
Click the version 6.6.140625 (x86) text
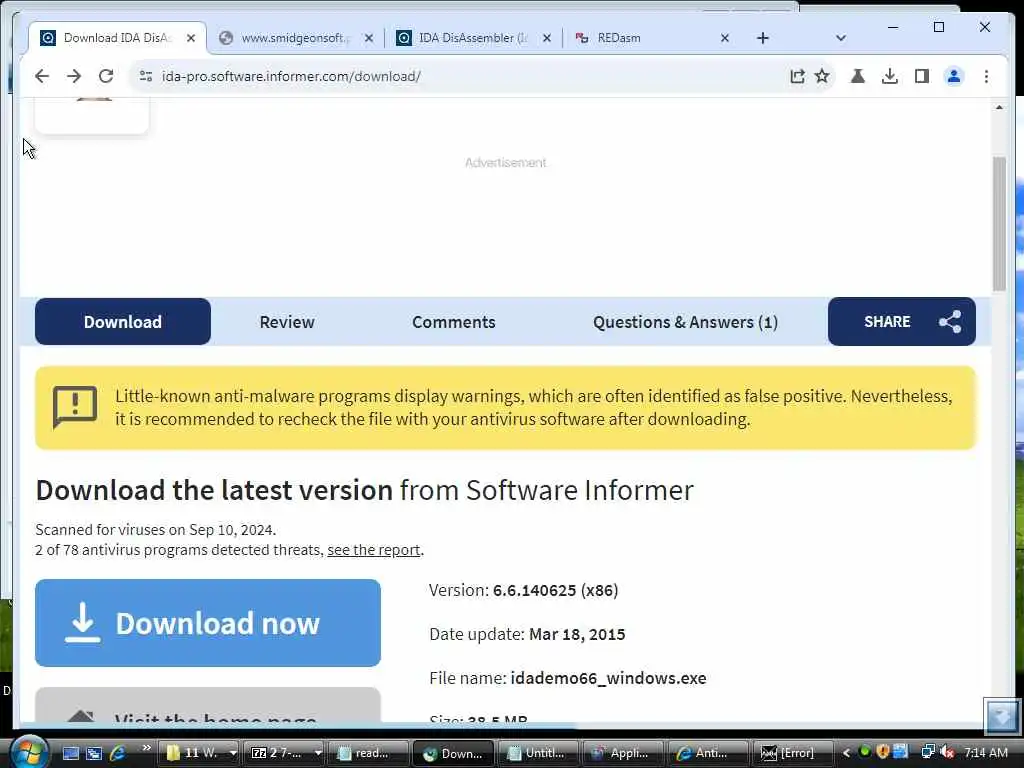point(555,590)
